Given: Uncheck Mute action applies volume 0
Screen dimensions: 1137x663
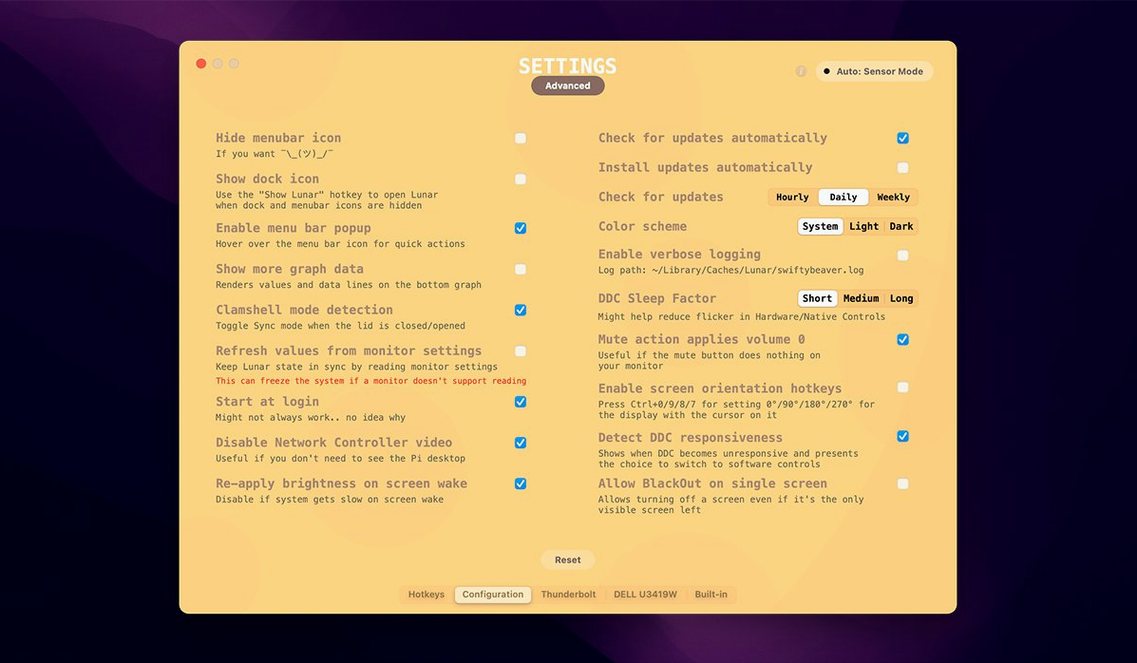Looking at the screenshot, I should (903, 339).
